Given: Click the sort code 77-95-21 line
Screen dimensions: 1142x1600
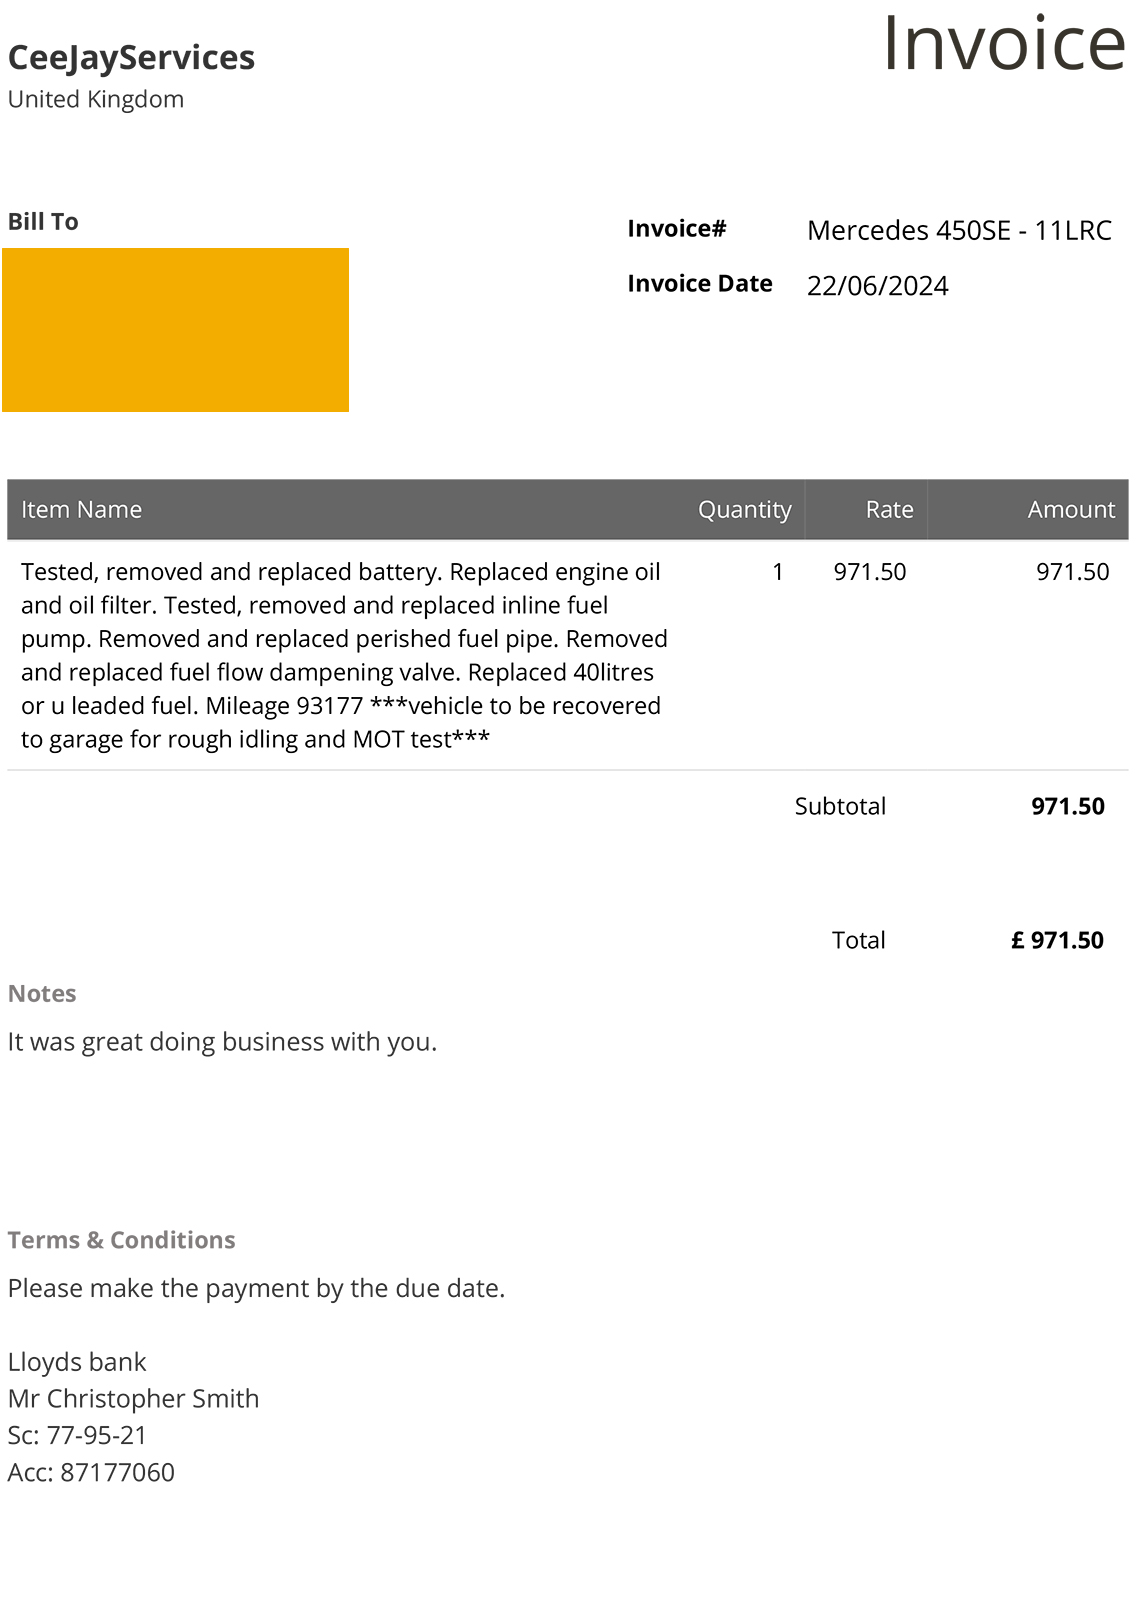Looking at the screenshot, I should (77, 1435).
